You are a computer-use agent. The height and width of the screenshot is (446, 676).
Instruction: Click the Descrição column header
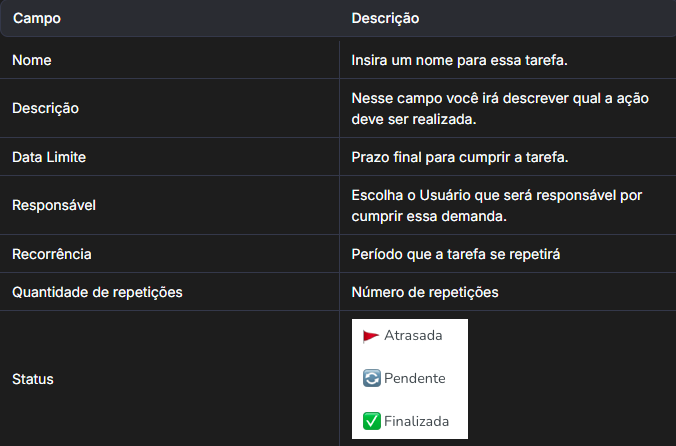point(385,19)
